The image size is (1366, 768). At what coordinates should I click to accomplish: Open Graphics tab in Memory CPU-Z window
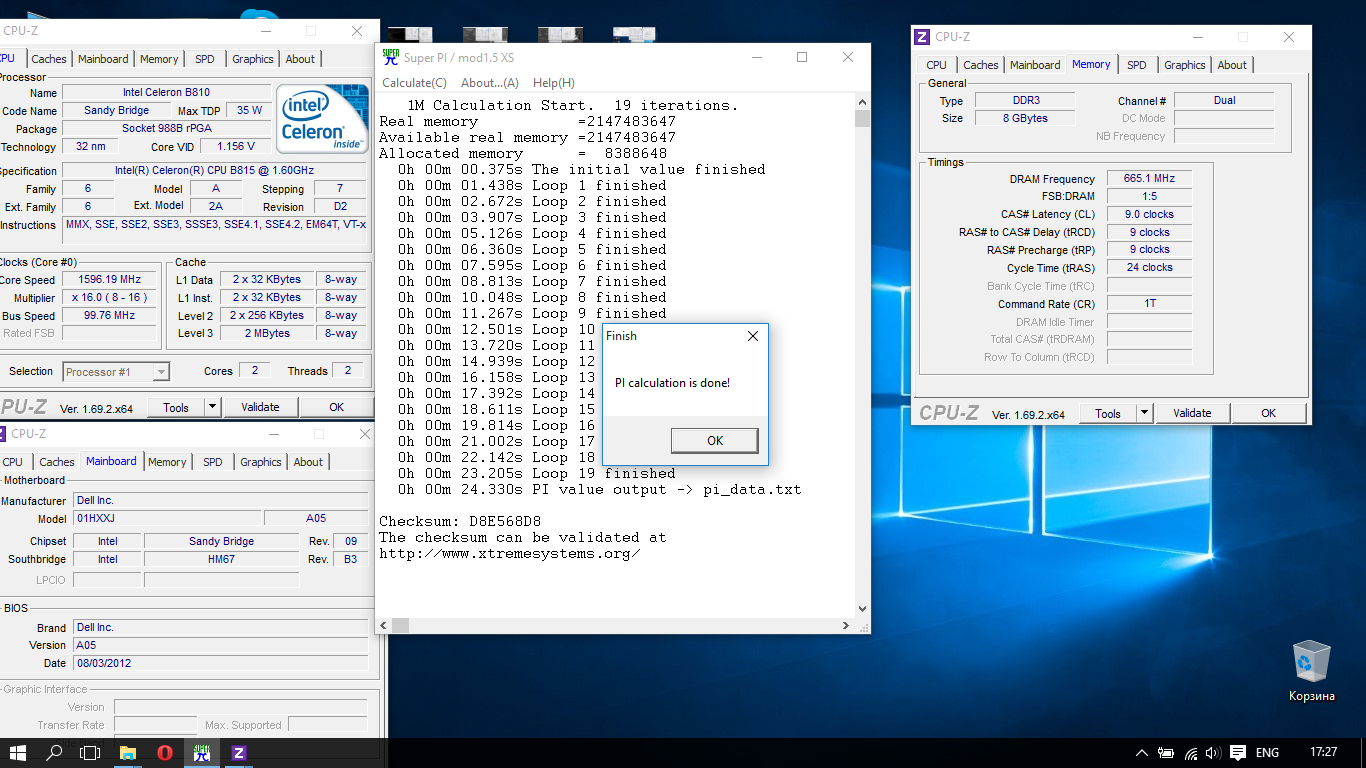(x=1185, y=65)
